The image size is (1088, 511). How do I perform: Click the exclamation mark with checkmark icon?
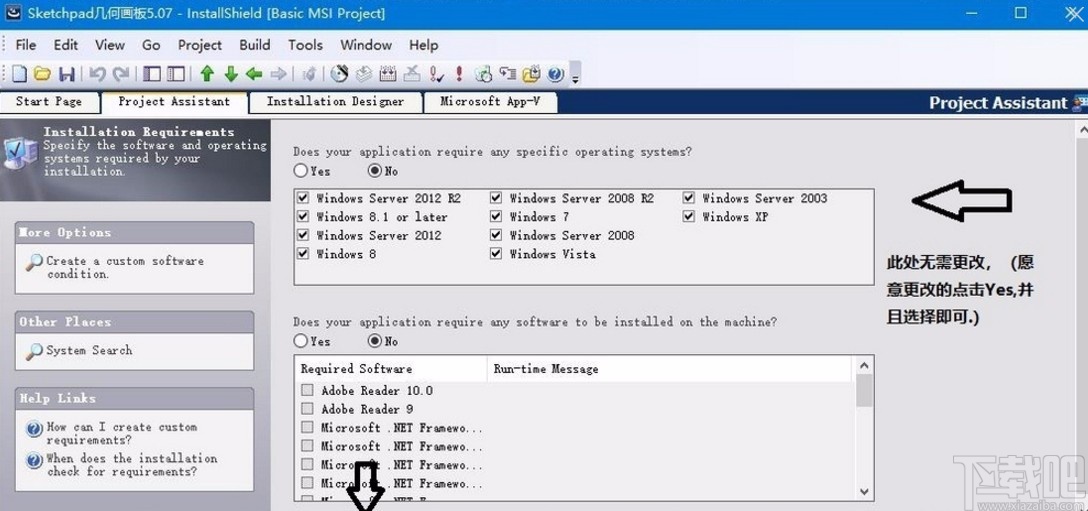coord(436,74)
